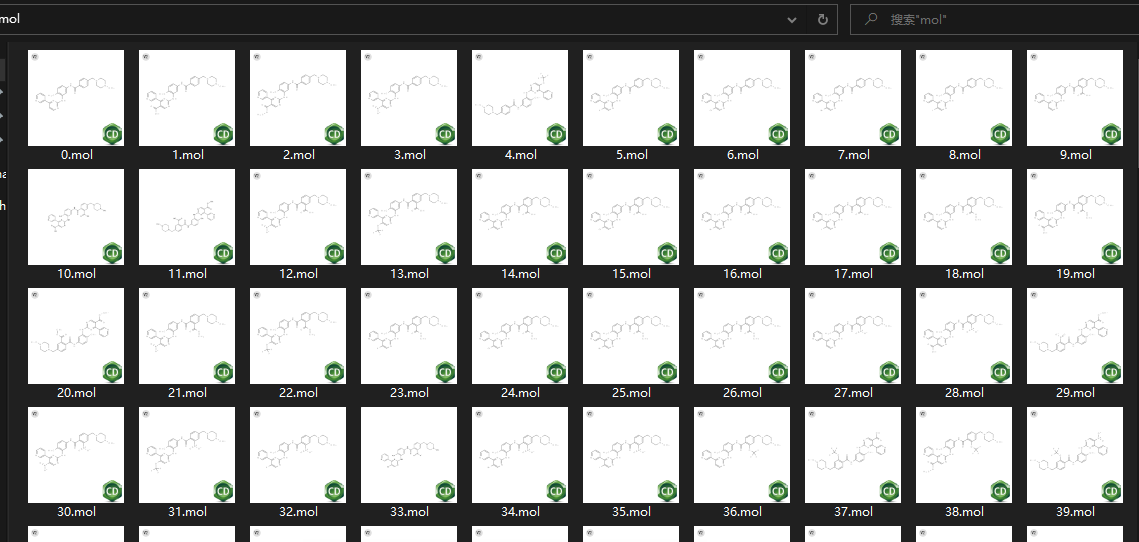Click the 38.mol file name label
The width and height of the screenshot is (1139, 542).
tap(965, 511)
